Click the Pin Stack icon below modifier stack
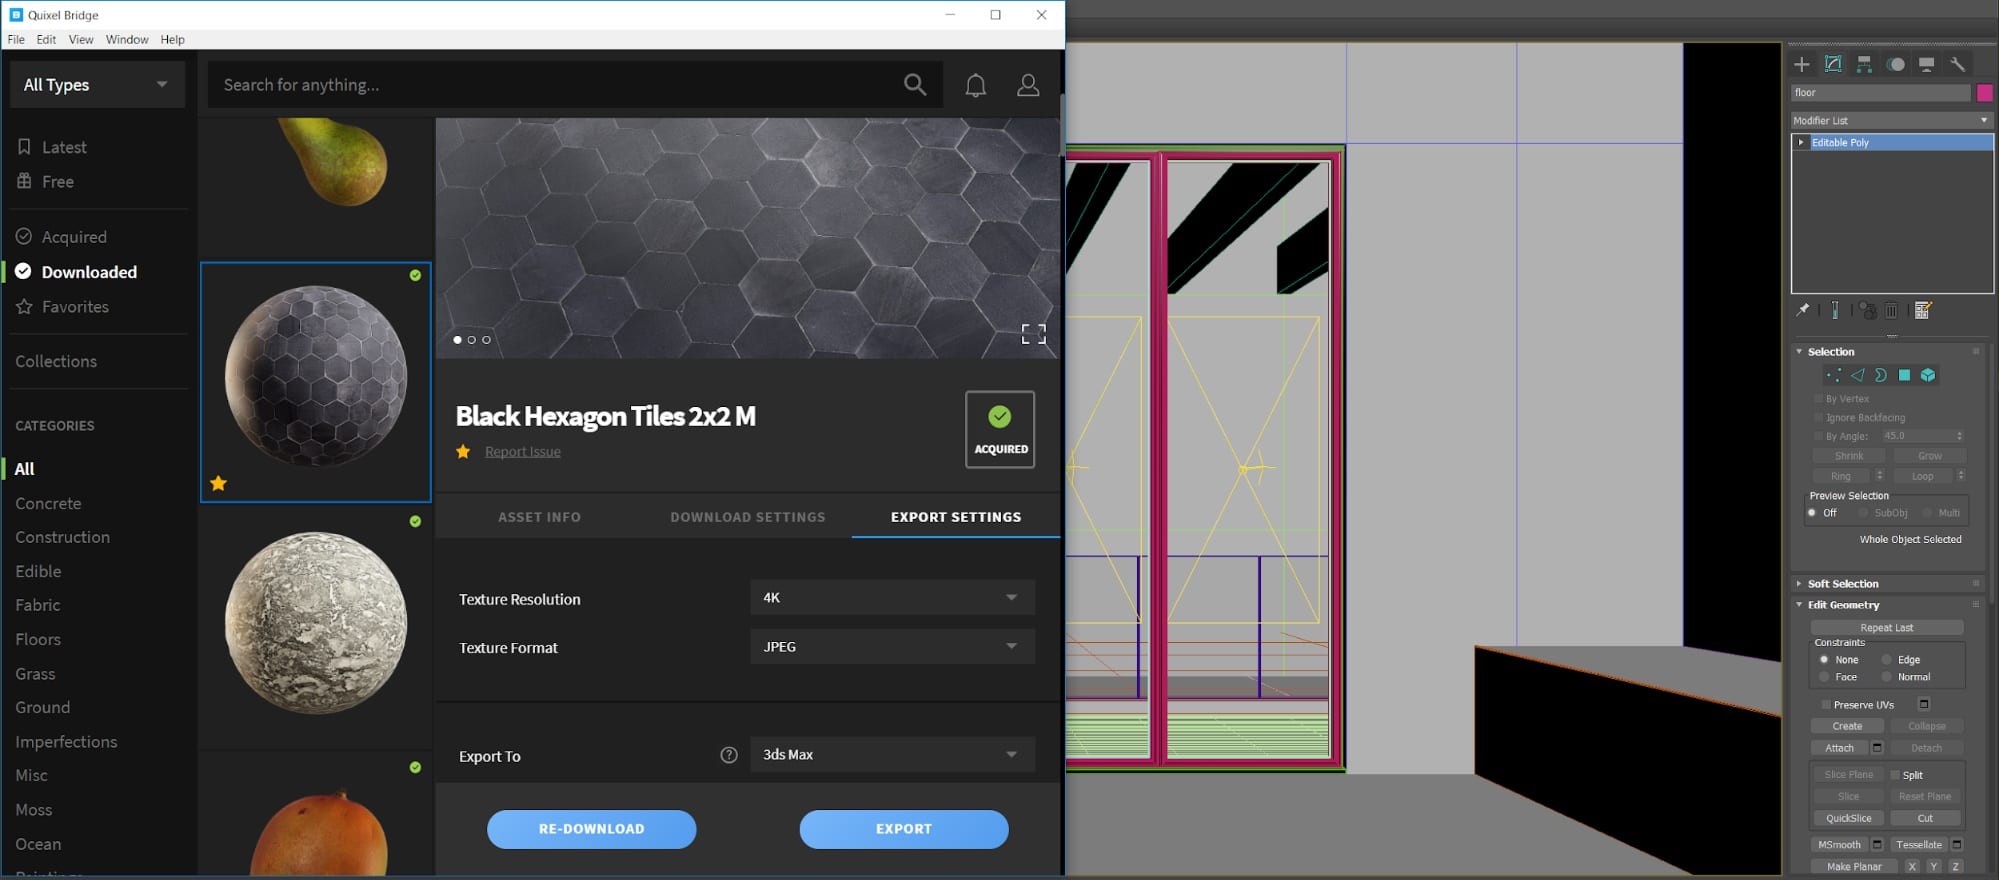 (x=1803, y=310)
